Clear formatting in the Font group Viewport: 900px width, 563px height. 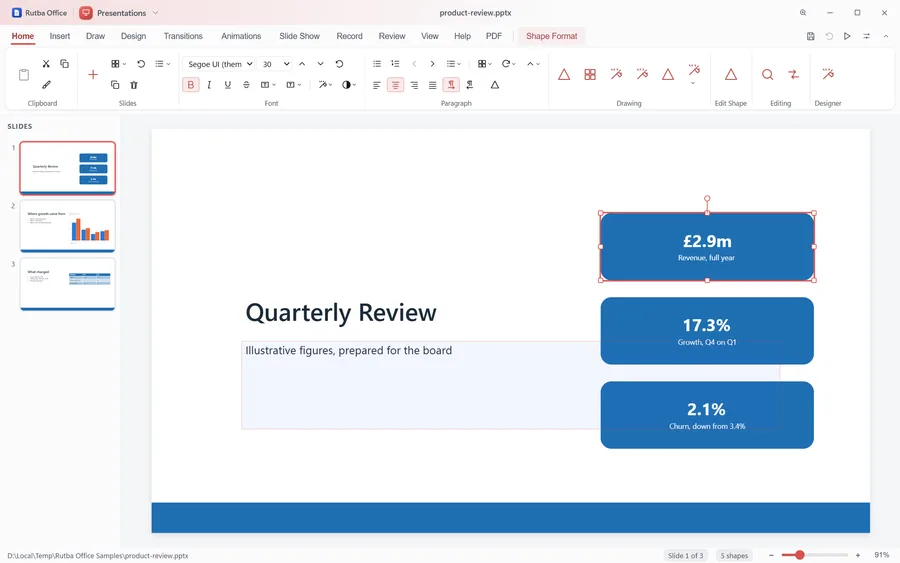[339, 64]
